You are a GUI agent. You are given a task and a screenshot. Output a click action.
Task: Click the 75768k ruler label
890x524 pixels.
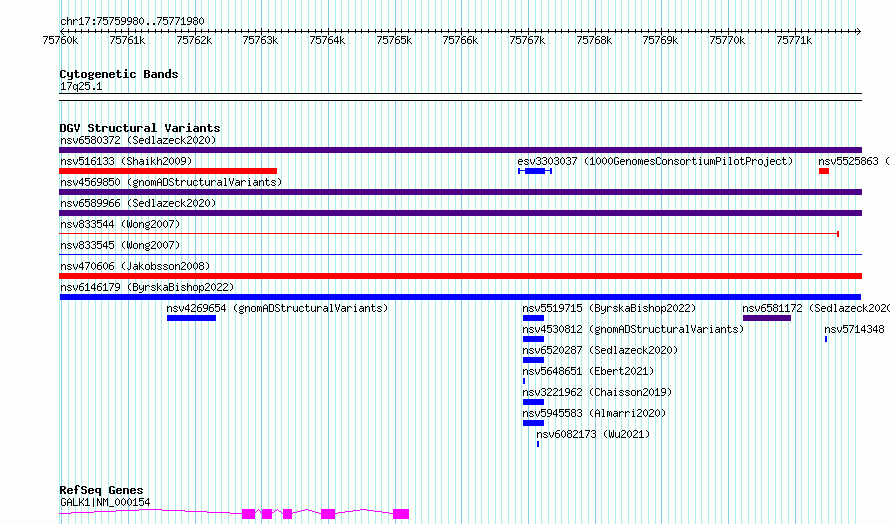(x=594, y=40)
